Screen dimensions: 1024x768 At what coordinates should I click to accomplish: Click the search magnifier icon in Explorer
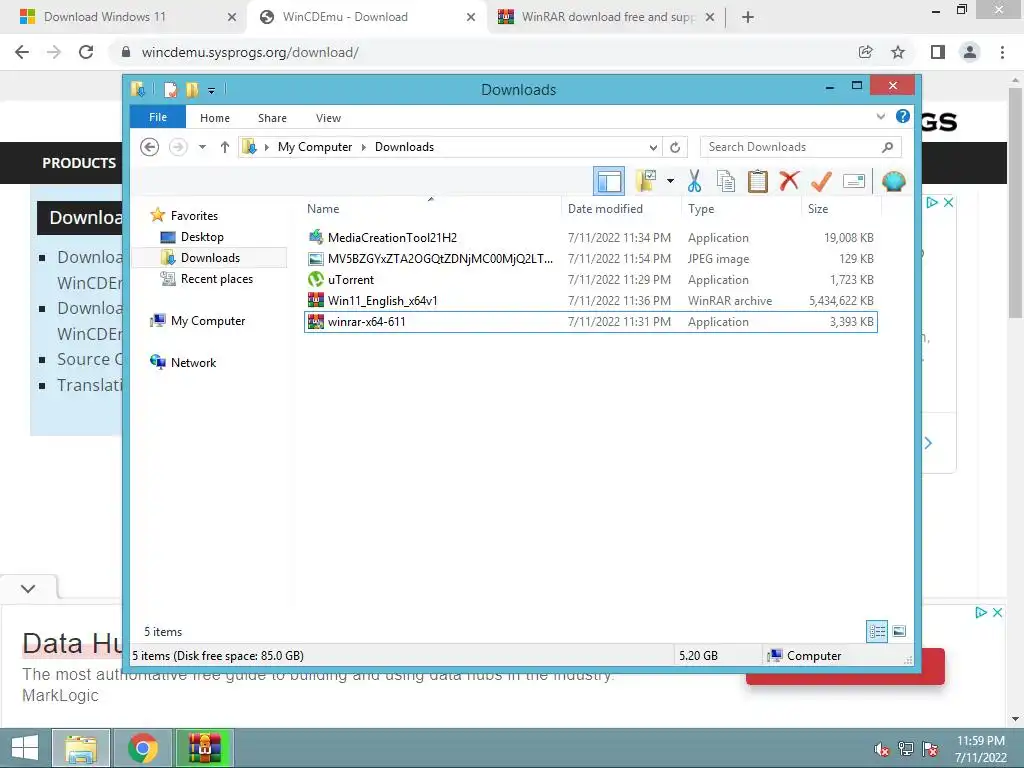pos(887,147)
